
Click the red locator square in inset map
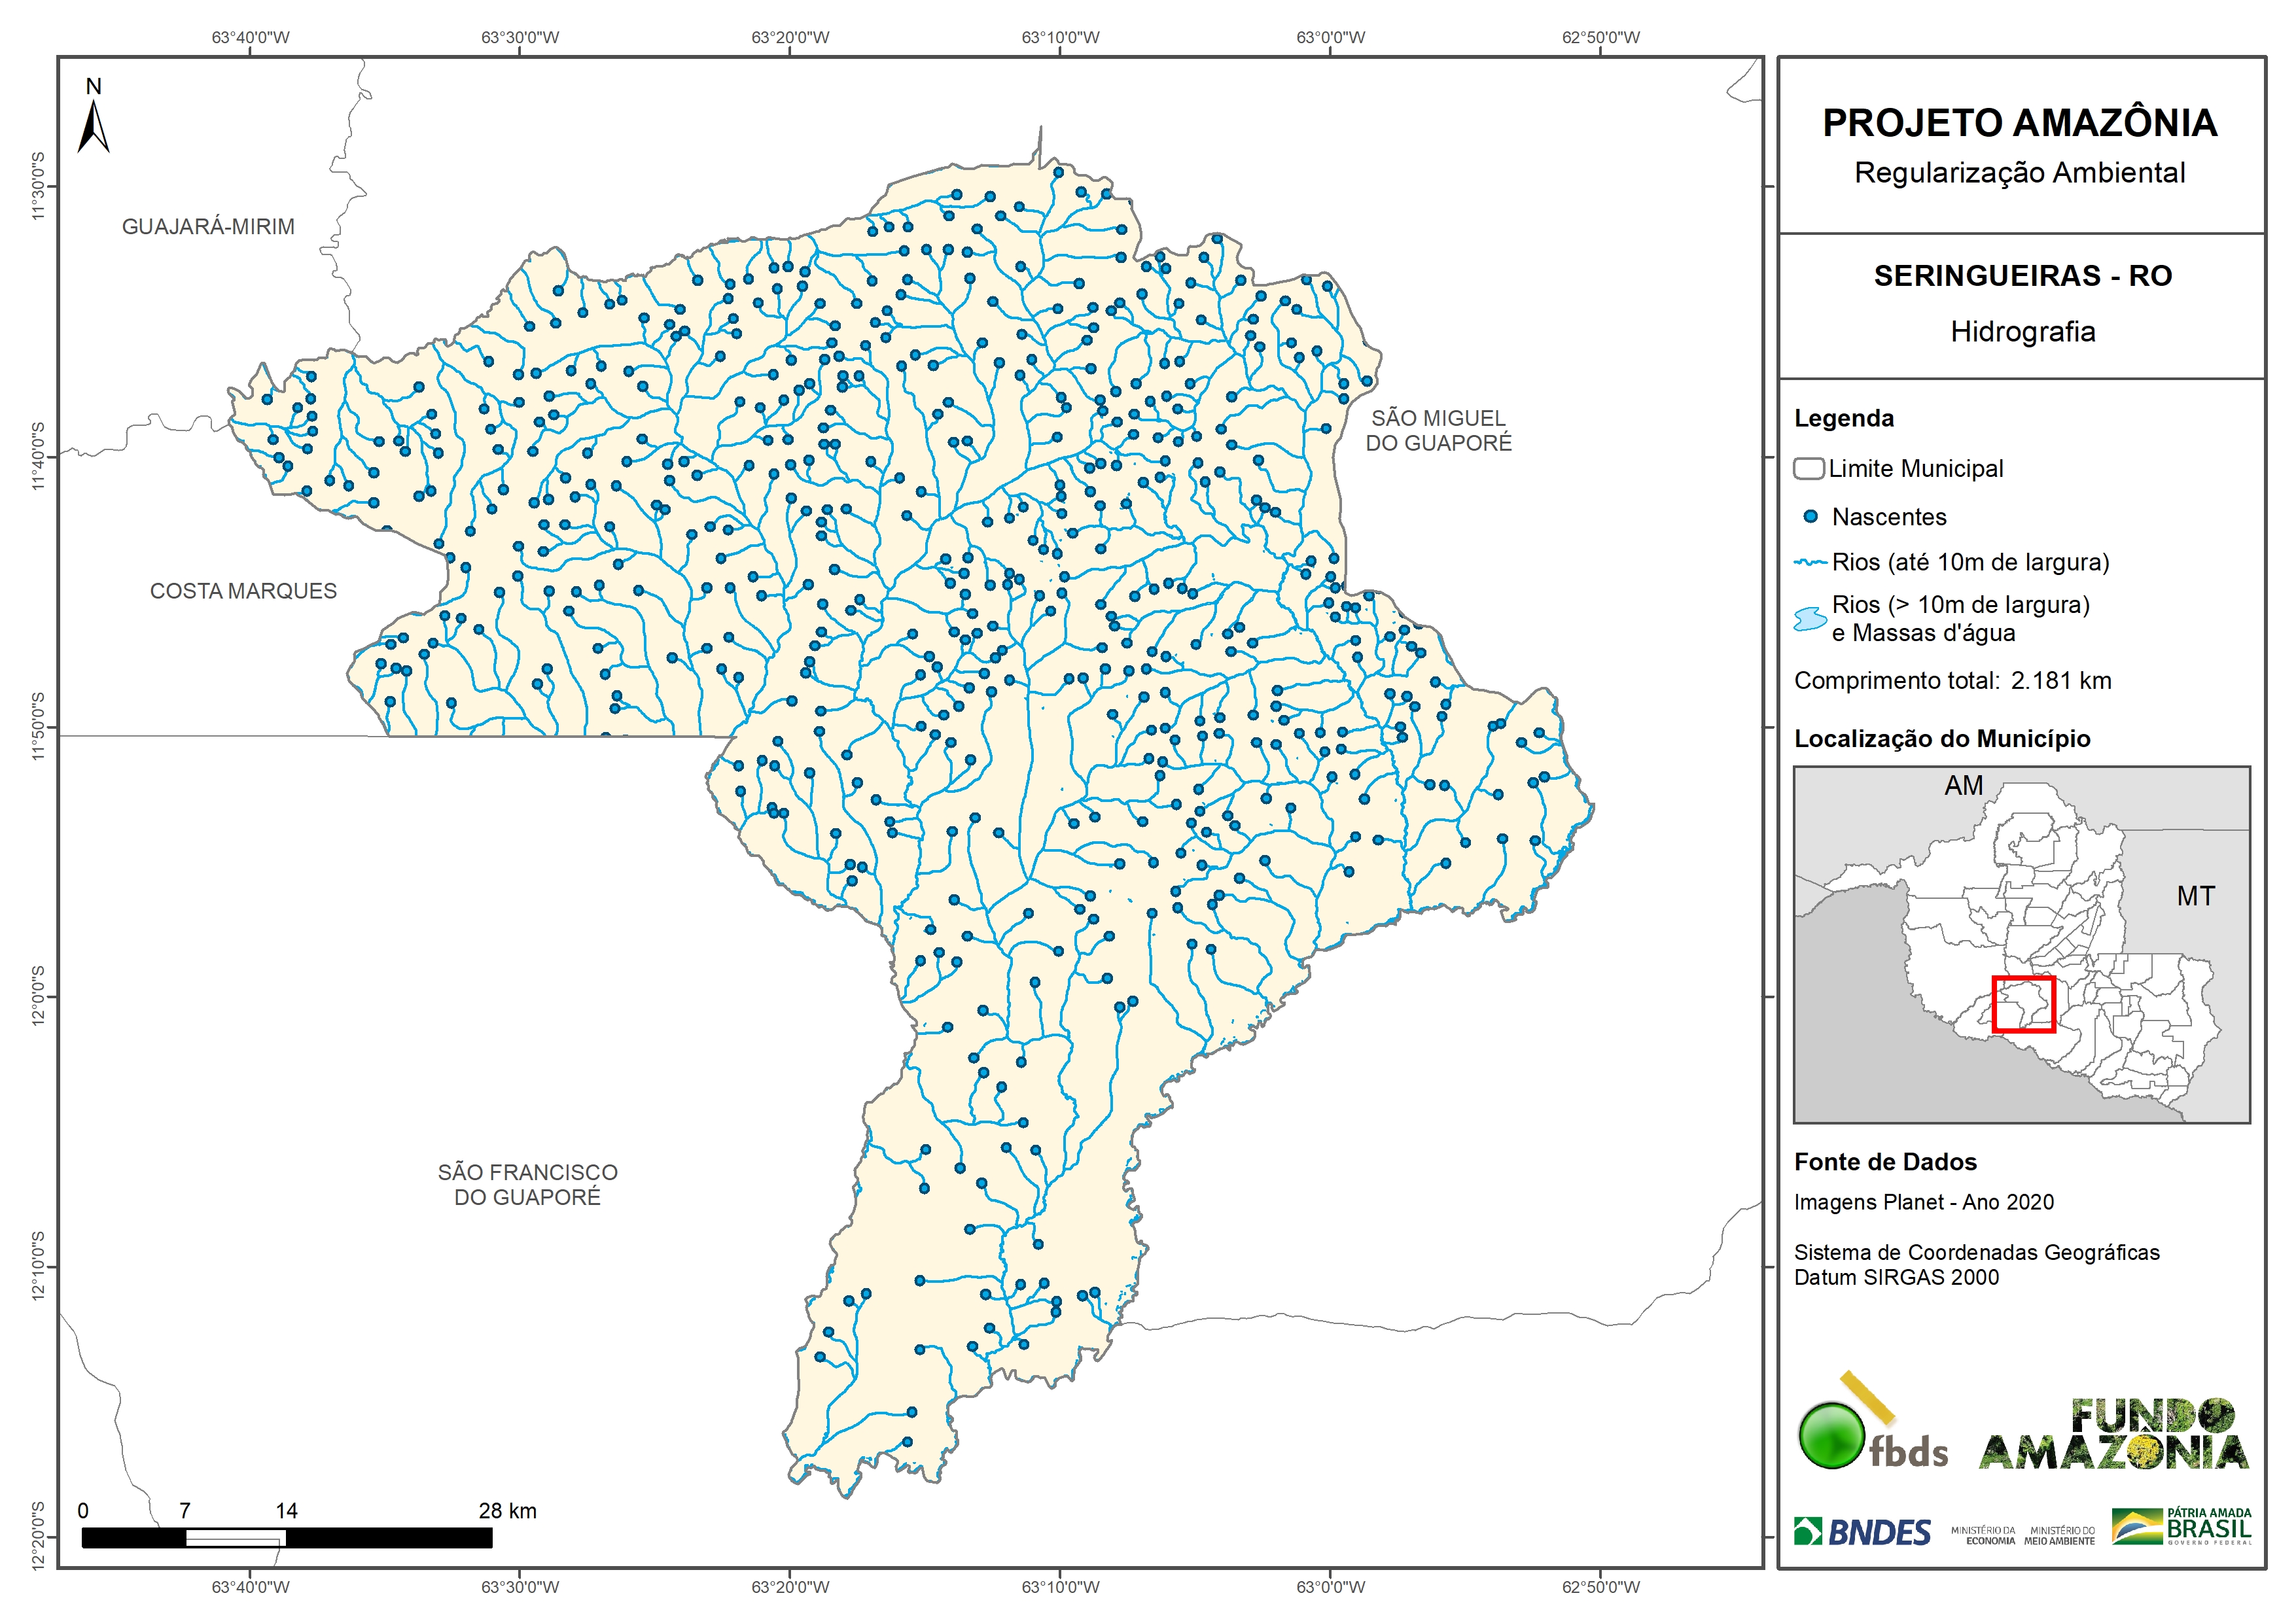coord(2023,1004)
